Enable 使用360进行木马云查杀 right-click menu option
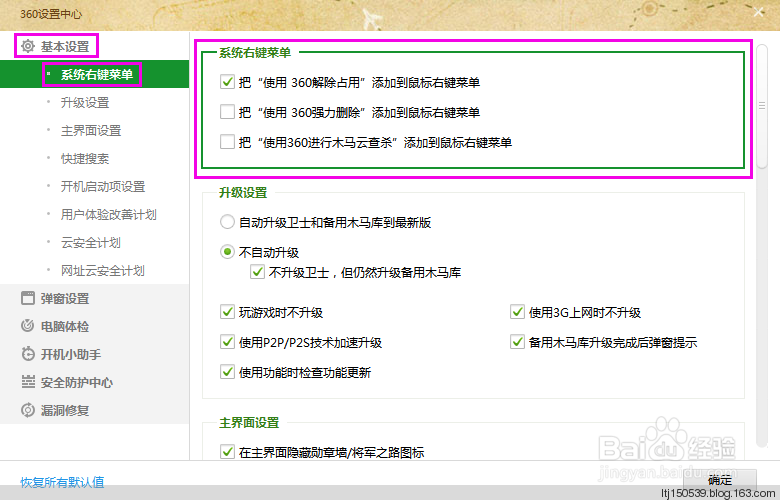This screenshot has height=500, width=780. coord(227,142)
